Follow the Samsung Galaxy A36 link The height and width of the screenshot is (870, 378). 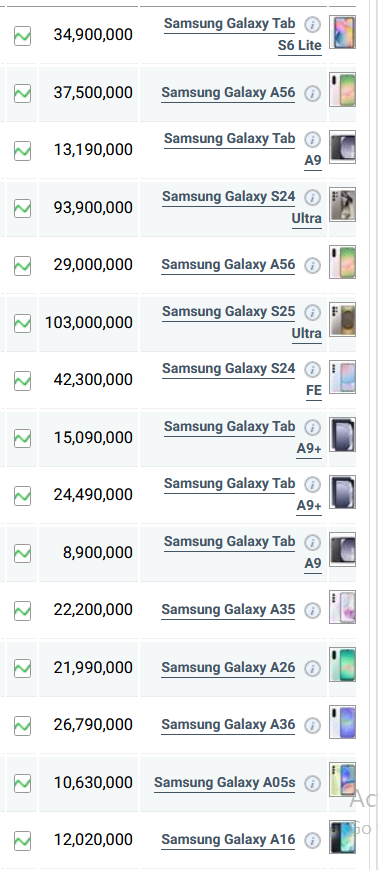[x=228, y=725]
